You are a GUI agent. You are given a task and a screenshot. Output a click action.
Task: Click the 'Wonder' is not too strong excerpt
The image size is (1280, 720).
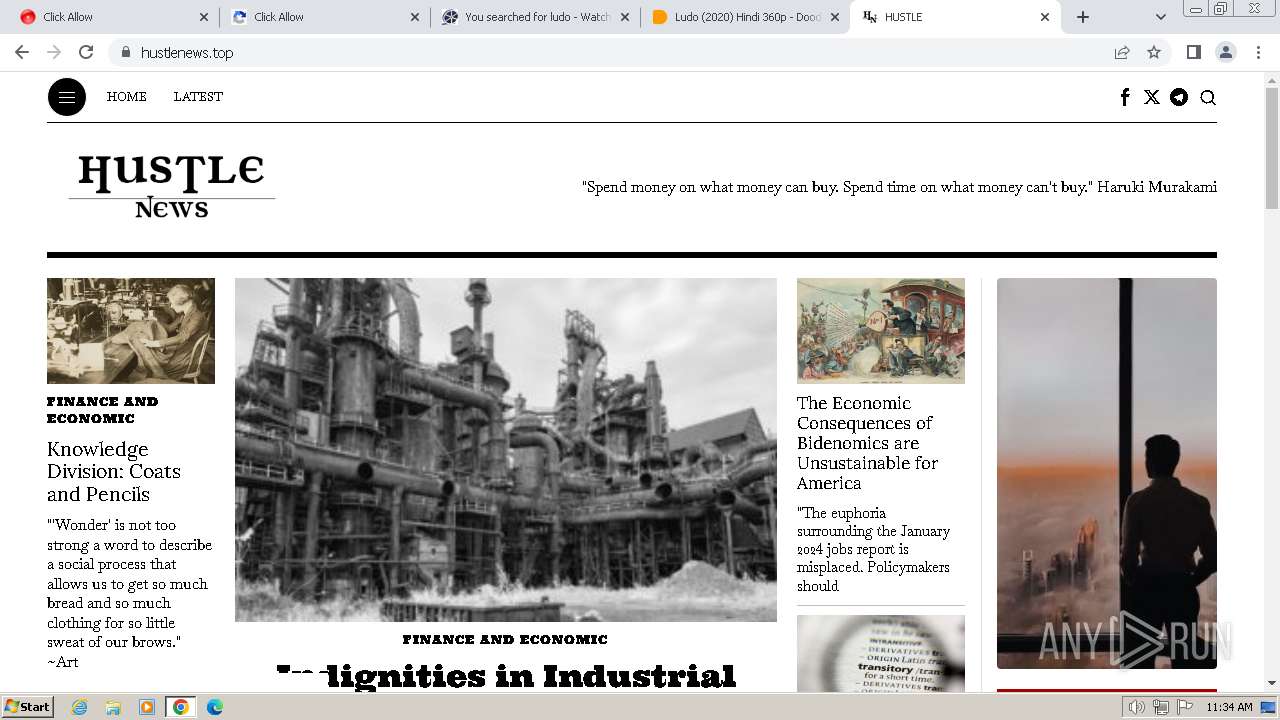129,593
